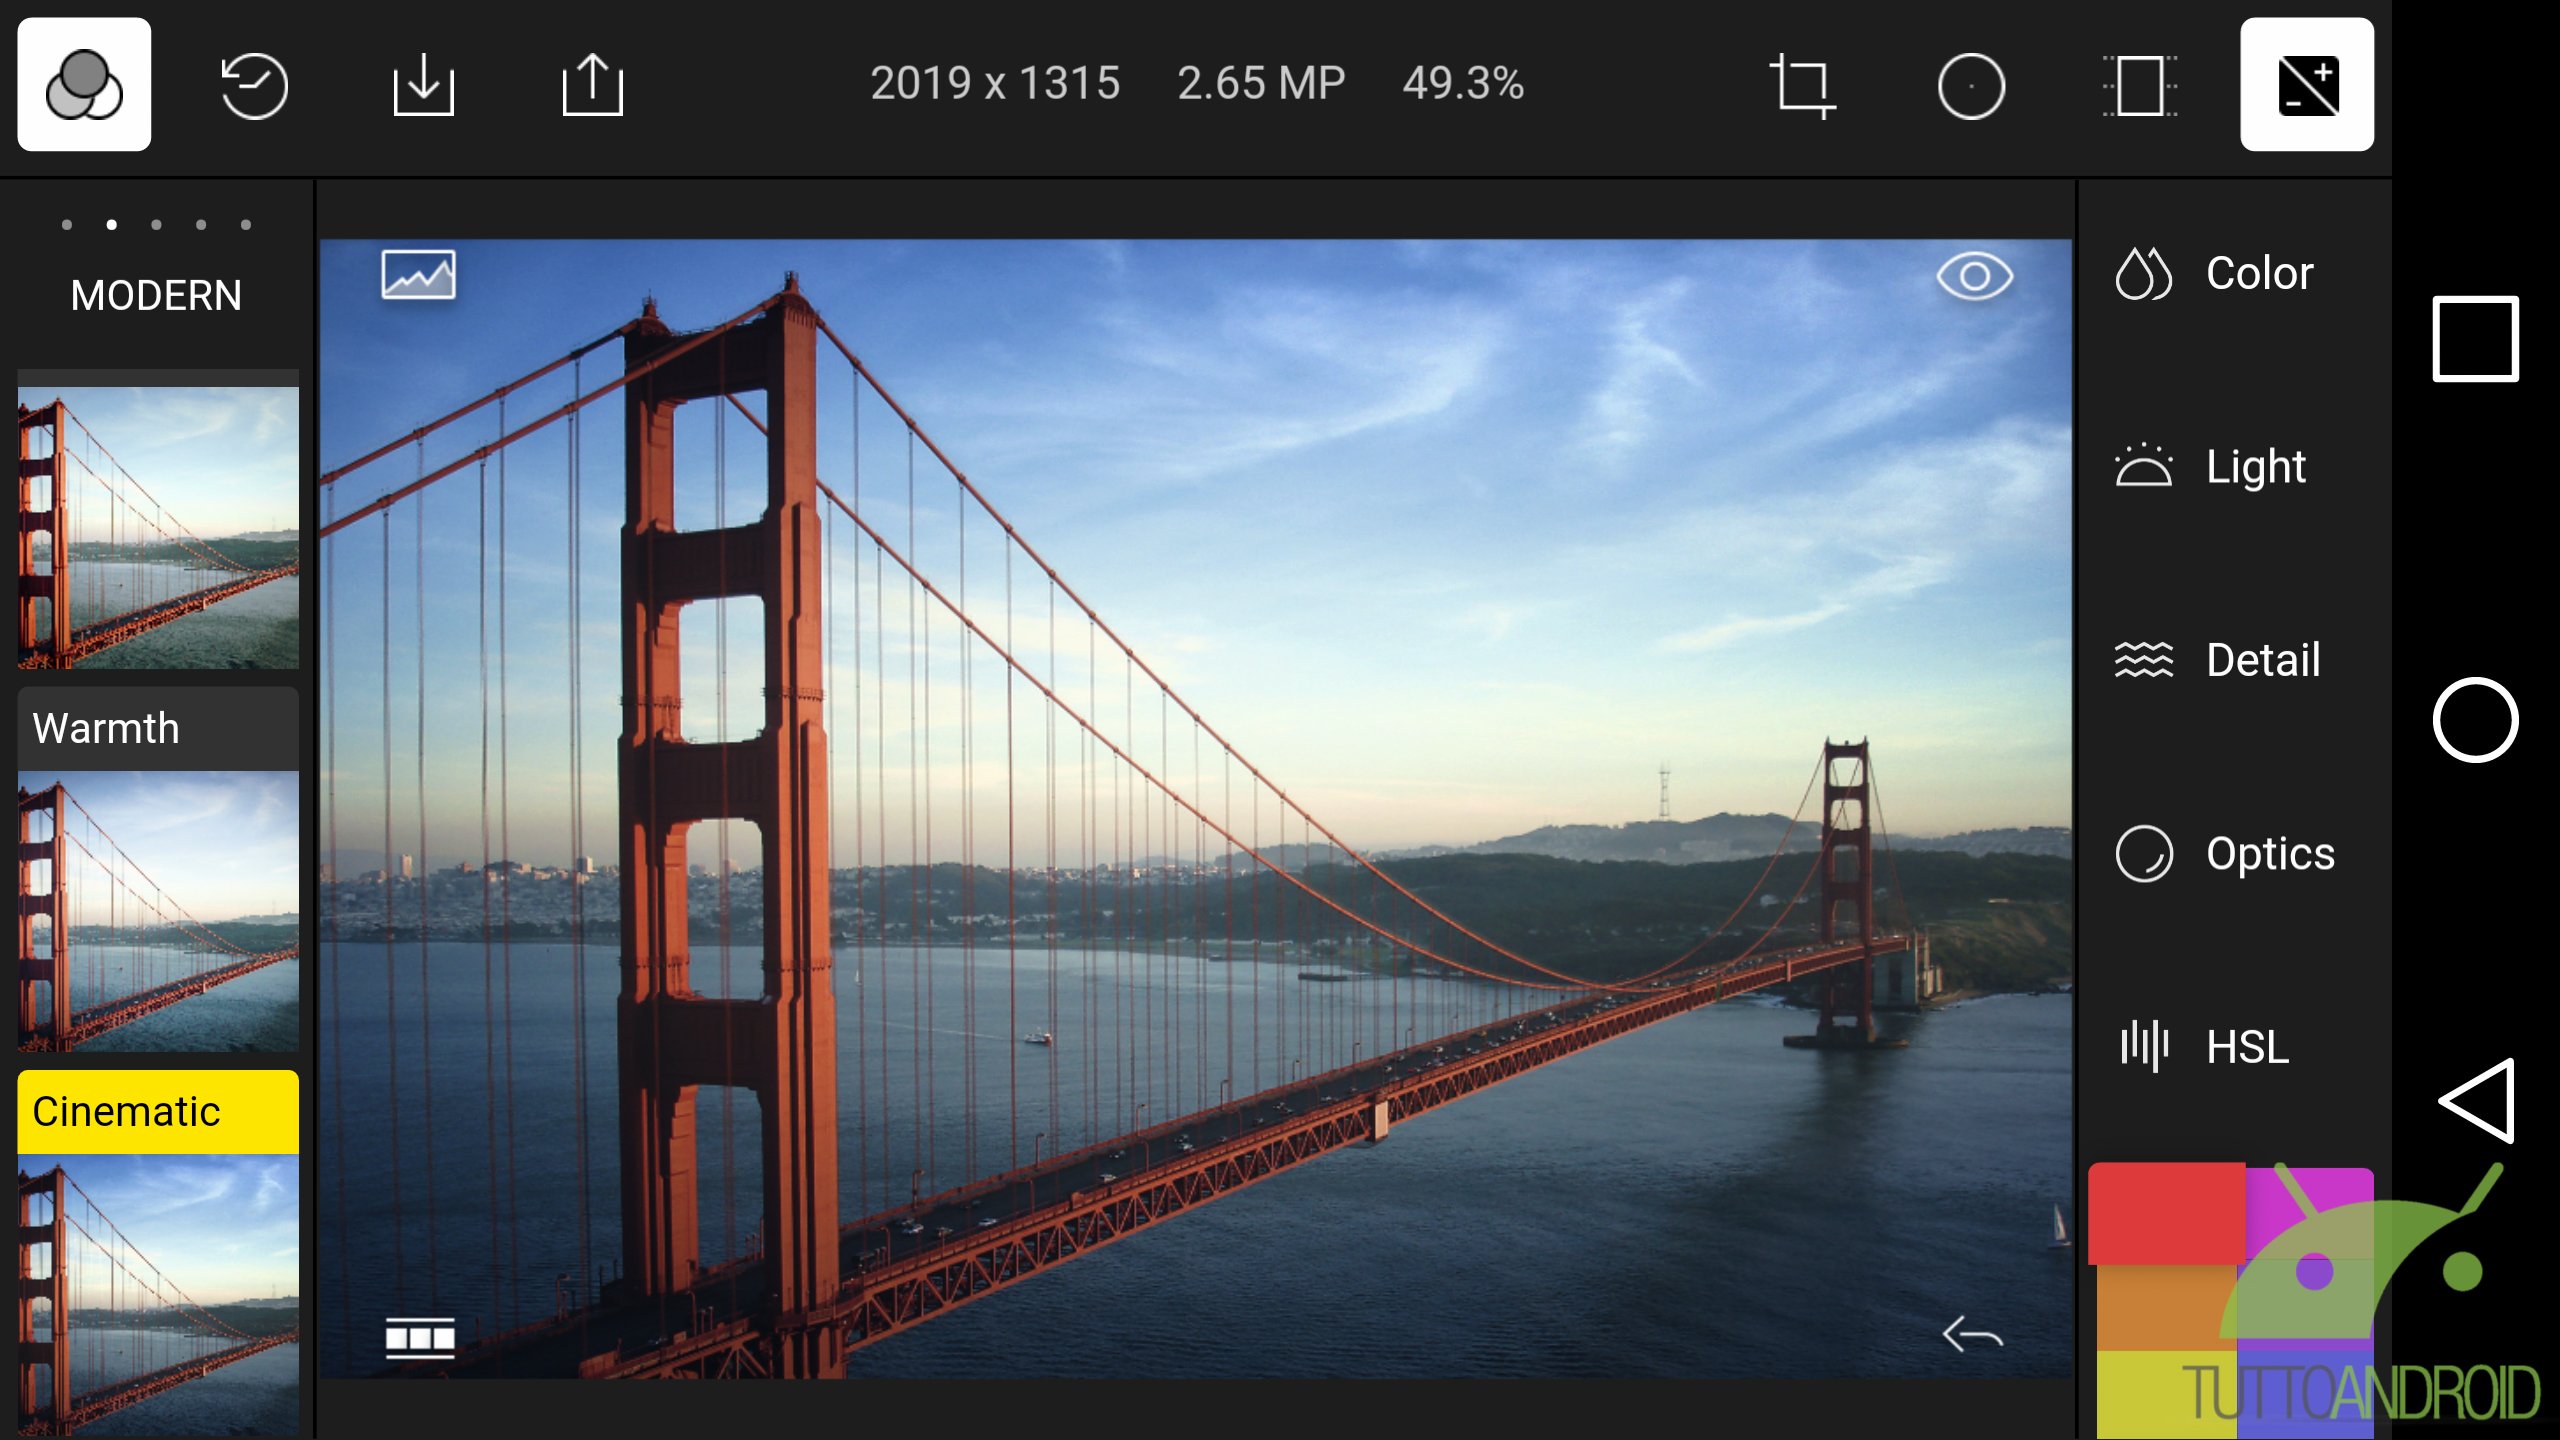Open the radial mask circle tool
This screenshot has height=1440, width=2560.
[x=1971, y=86]
